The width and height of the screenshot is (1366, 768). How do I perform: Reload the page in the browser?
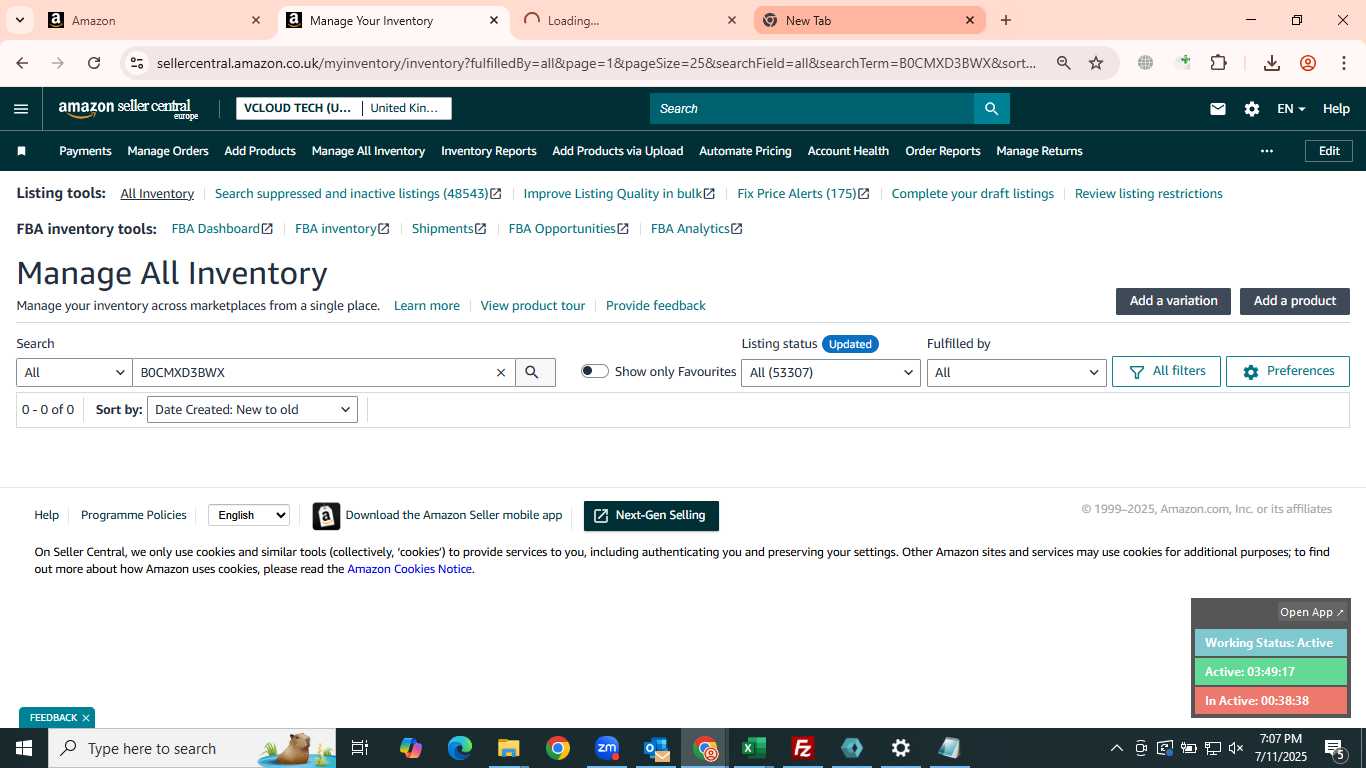93,63
